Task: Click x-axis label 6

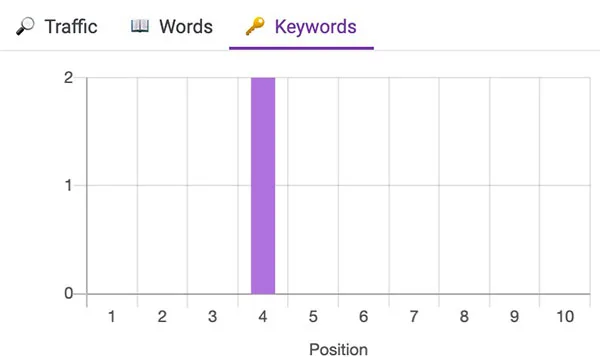Action: [364, 316]
